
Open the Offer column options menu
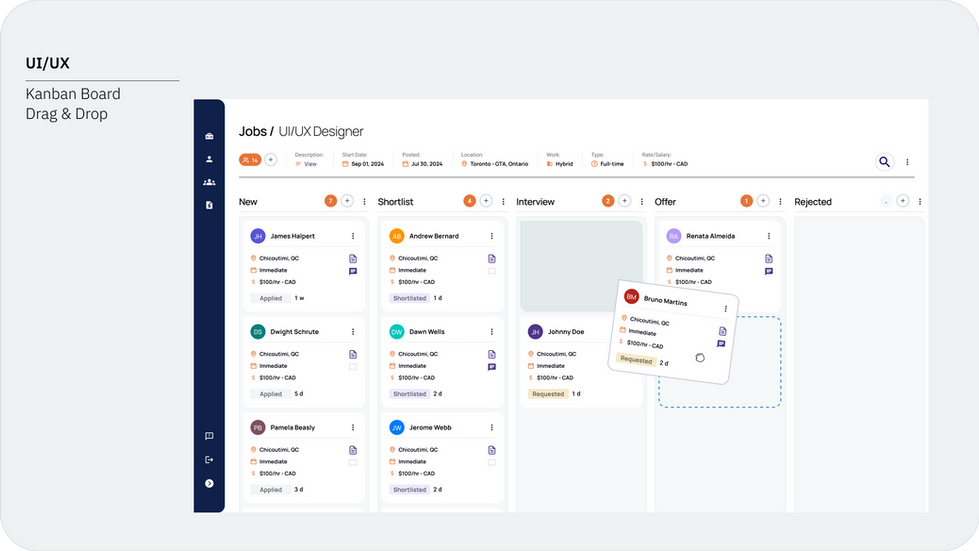[x=780, y=202]
